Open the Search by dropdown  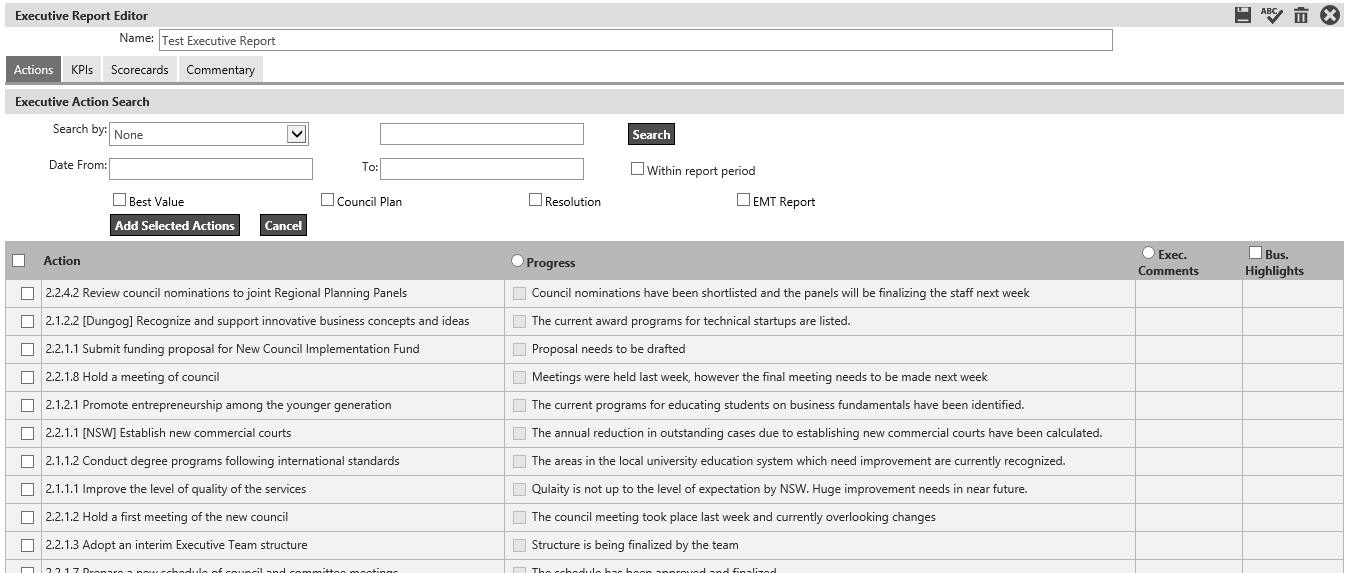tap(296, 134)
